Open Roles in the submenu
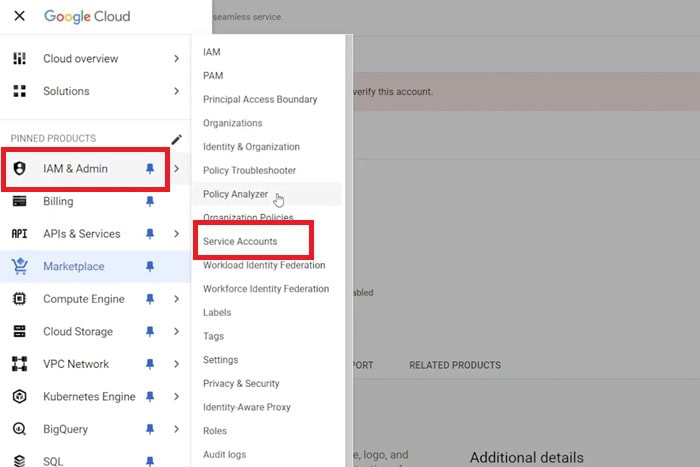 [215, 431]
